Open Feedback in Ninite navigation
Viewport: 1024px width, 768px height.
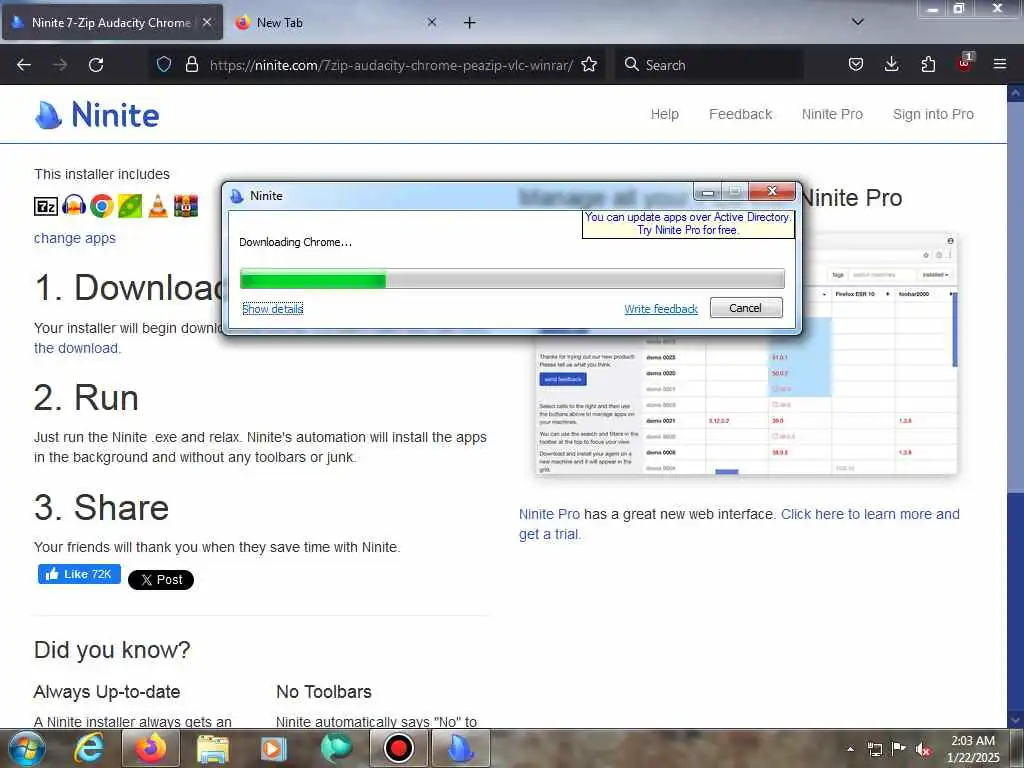tap(741, 114)
